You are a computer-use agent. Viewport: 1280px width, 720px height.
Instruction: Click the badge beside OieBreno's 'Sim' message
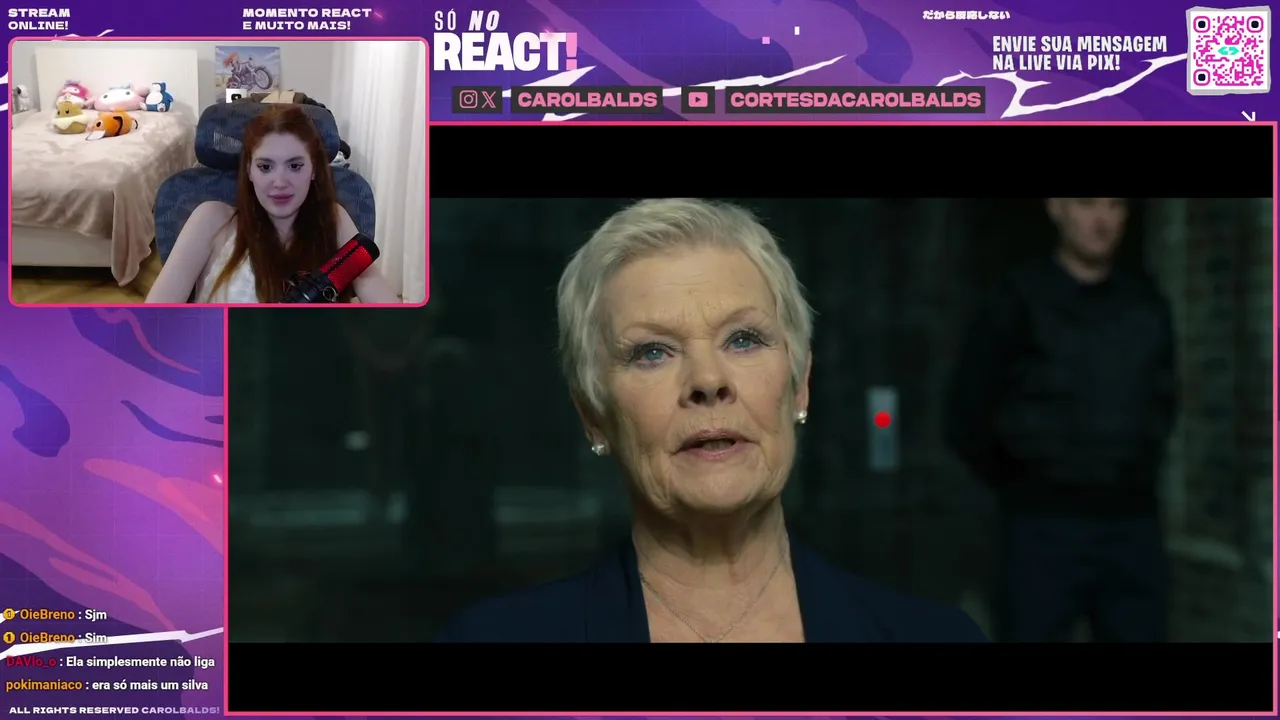point(9,637)
